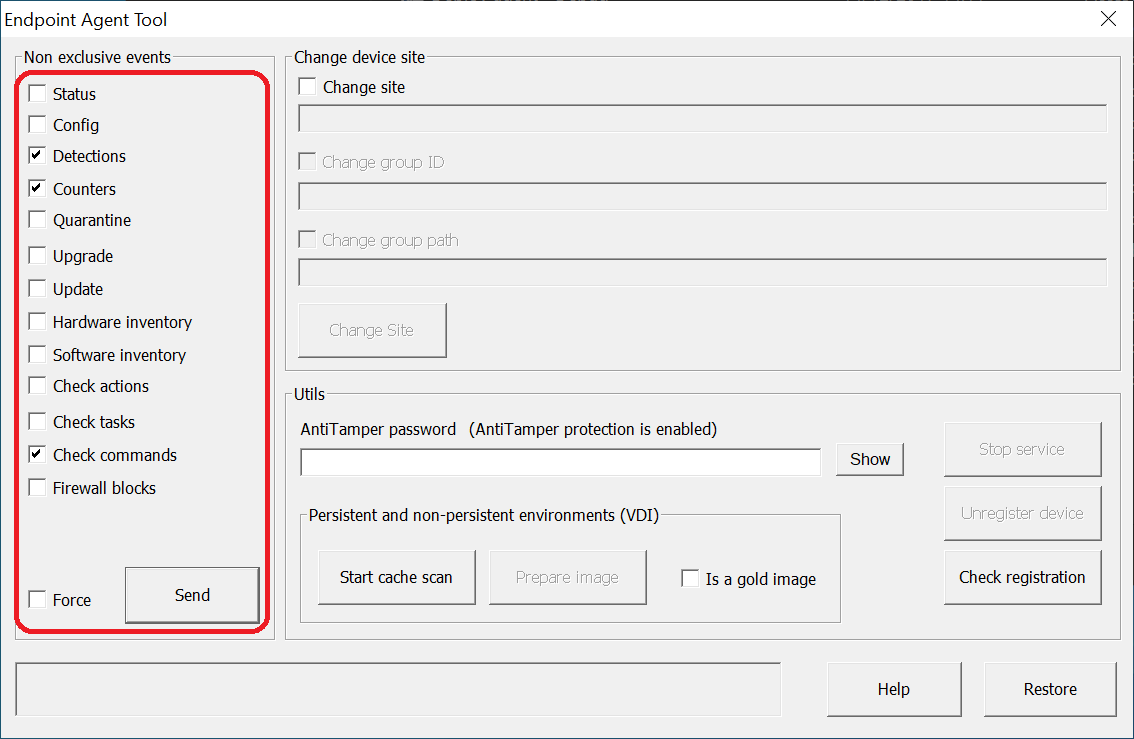This screenshot has height=739, width=1134.
Task: Click the AntiTamper password field
Action: click(559, 461)
